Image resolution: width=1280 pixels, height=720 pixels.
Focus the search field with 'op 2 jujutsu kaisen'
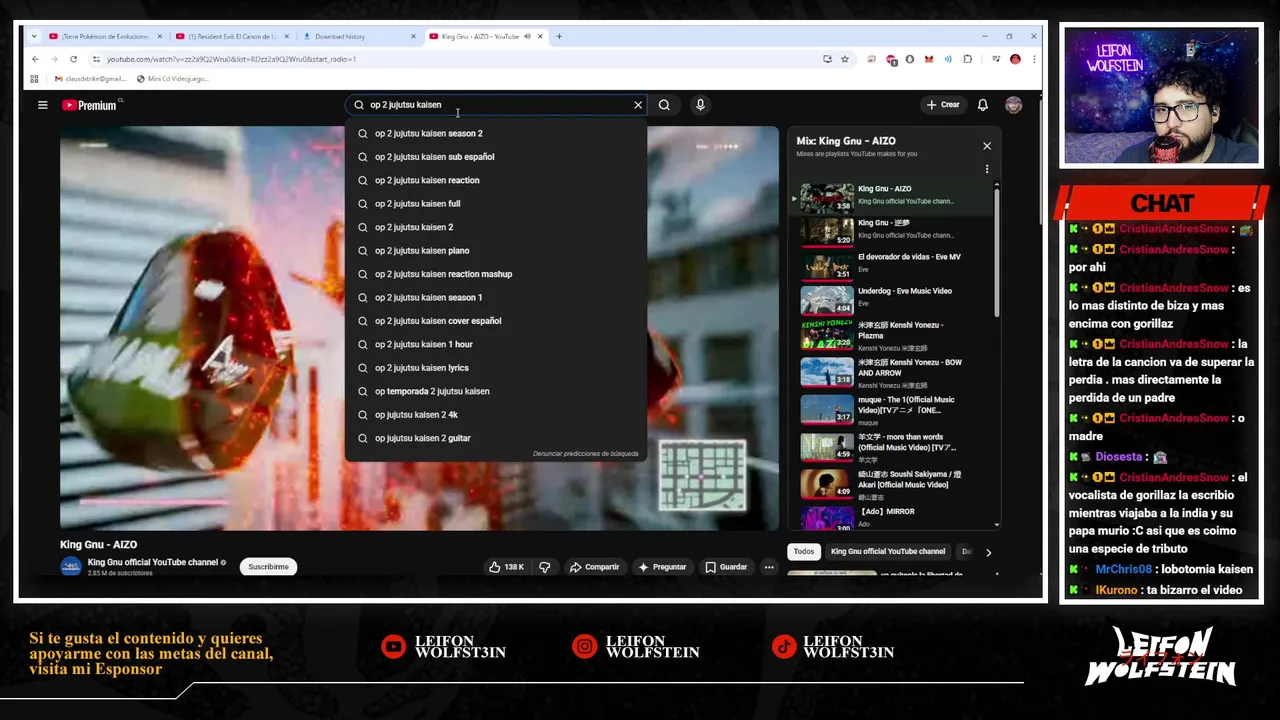pyautogui.click(x=495, y=105)
